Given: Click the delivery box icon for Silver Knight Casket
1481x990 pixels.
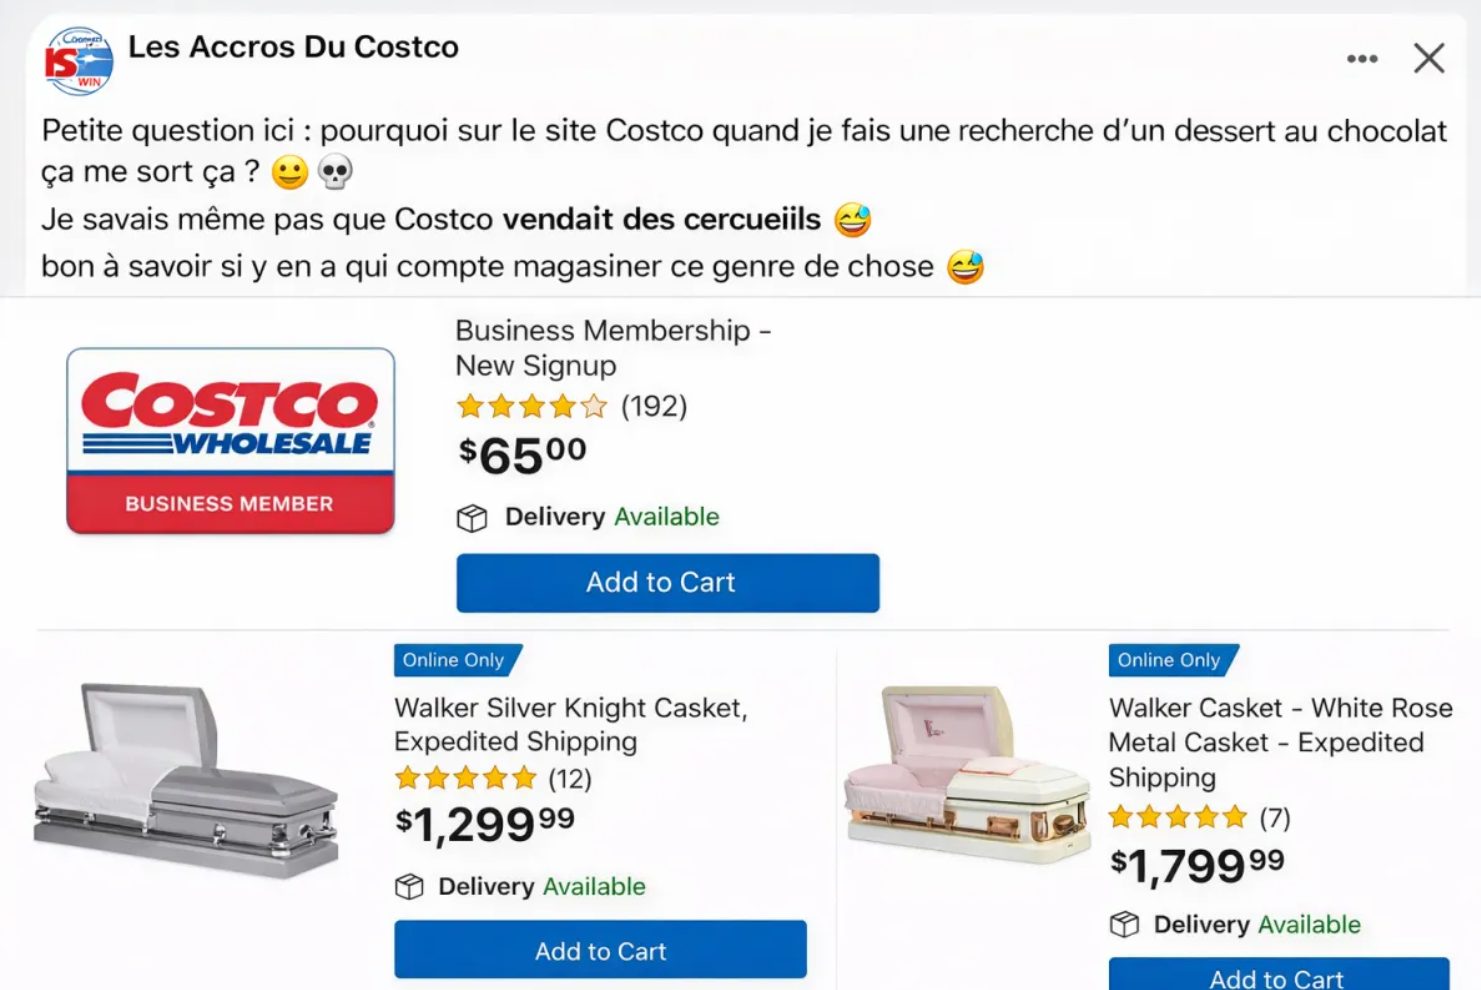Looking at the screenshot, I should click(410, 887).
